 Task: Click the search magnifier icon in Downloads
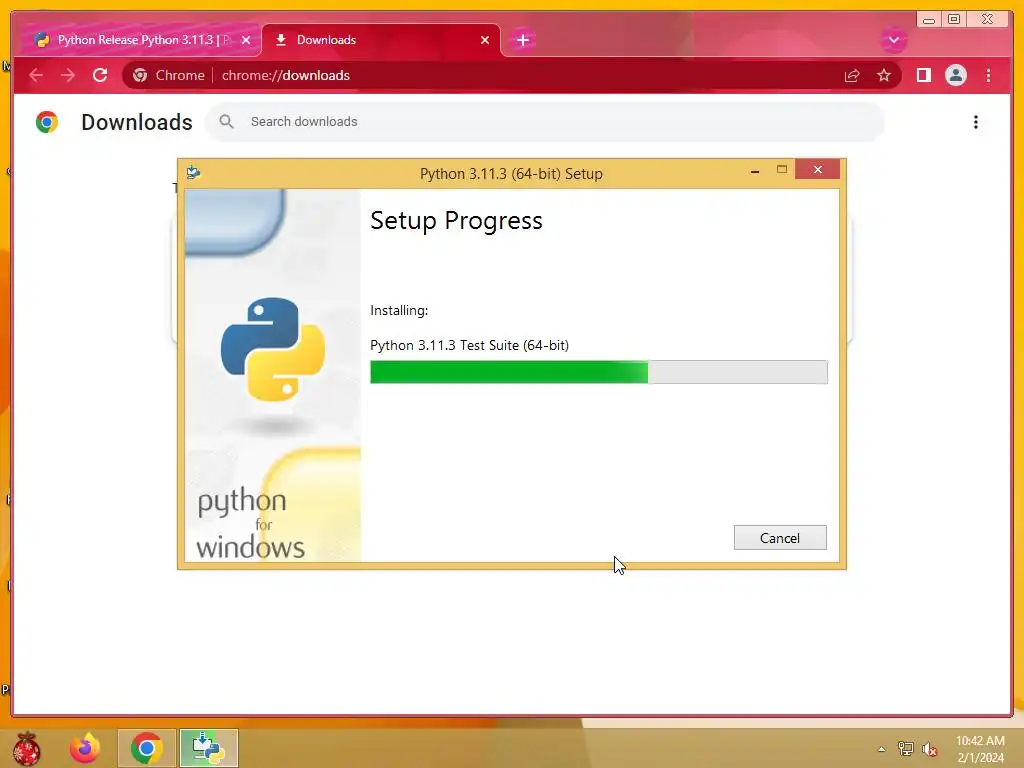tap(226, 121)
